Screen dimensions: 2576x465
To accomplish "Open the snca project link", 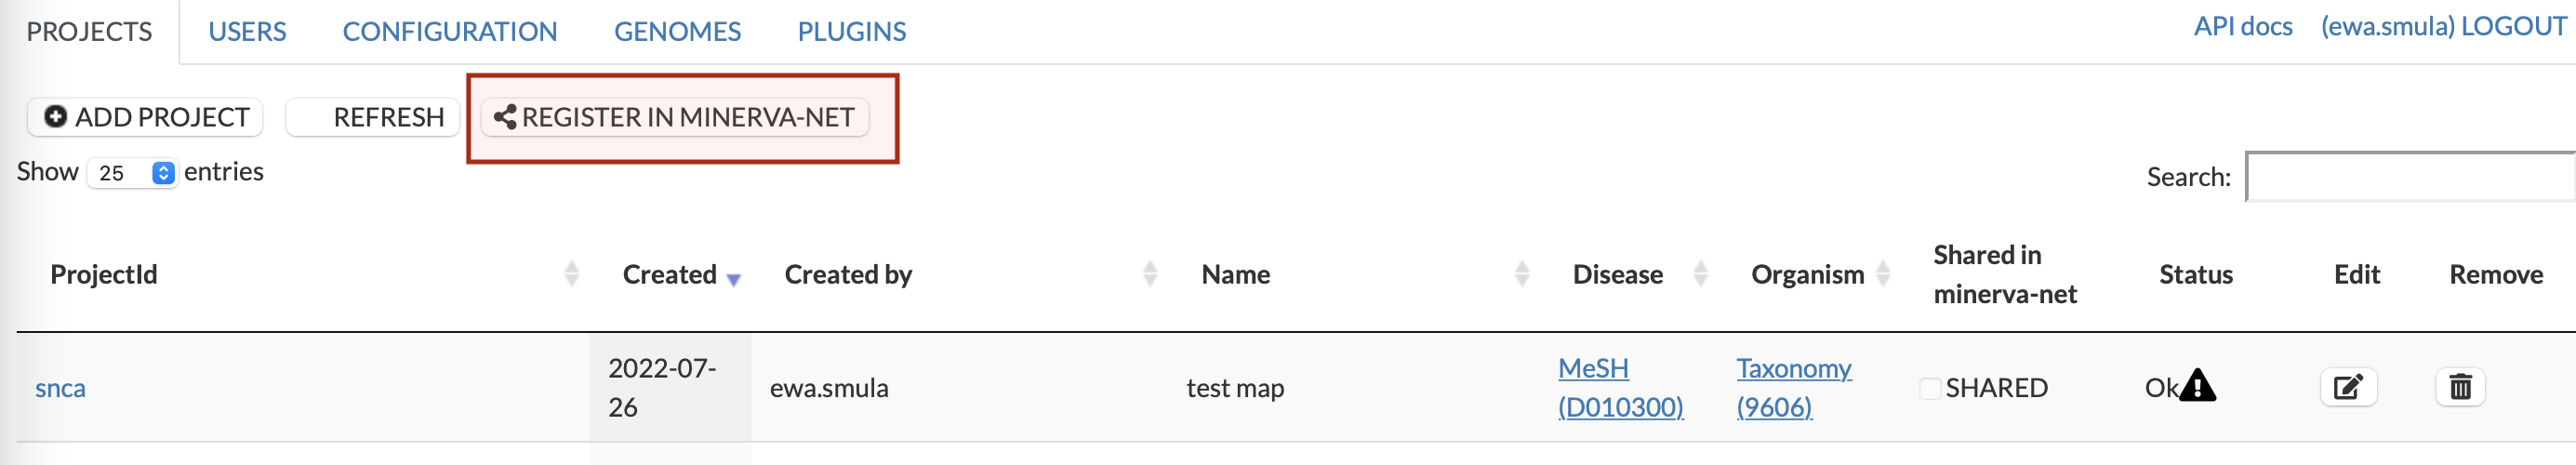I will click(x=60, y=388).
